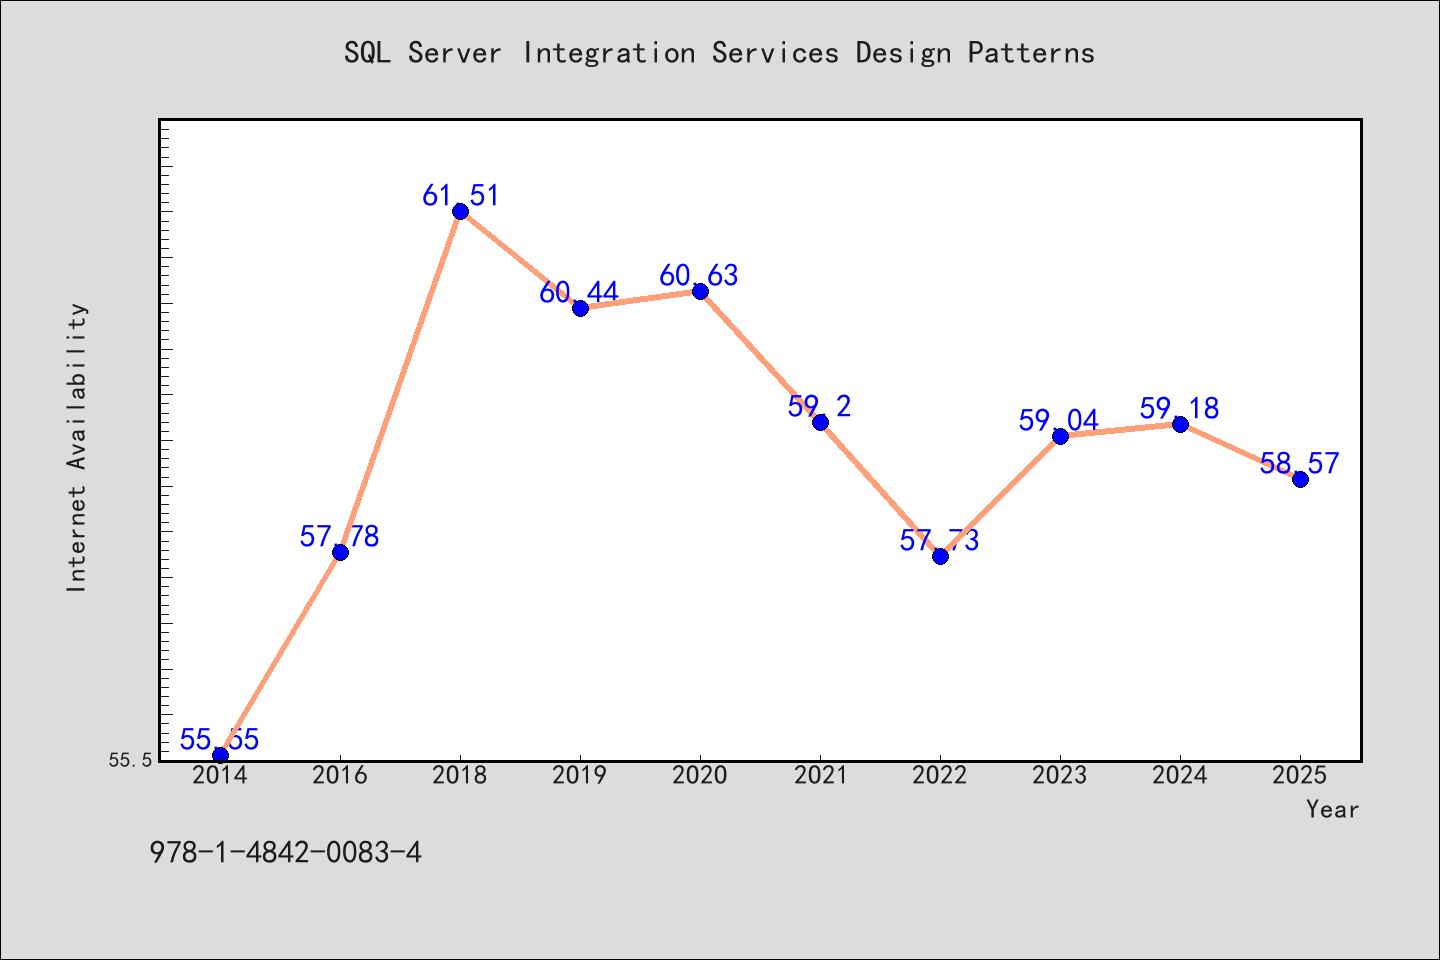Image resolution: width=1440 pixels, height=960 pixels.
Task: Click the value label 61.51
Action: (x=460, y=196)
